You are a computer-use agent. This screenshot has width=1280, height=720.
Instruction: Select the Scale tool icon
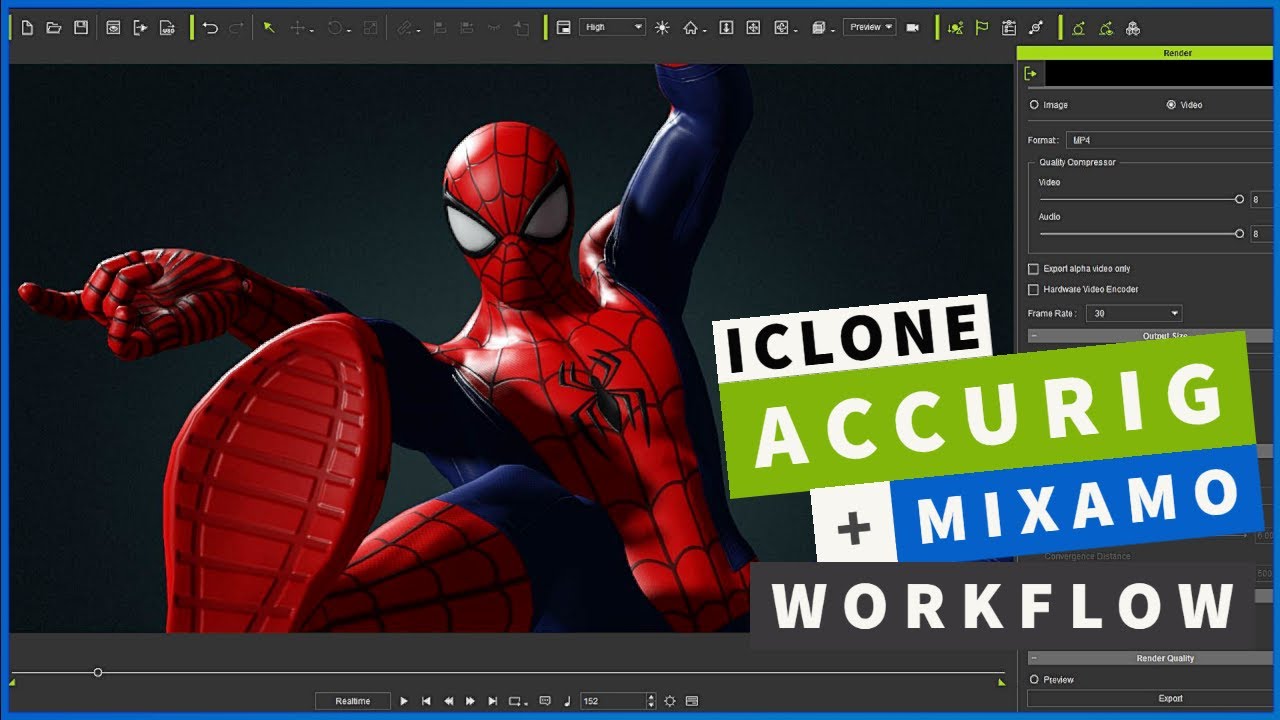(x=370, y=28)
